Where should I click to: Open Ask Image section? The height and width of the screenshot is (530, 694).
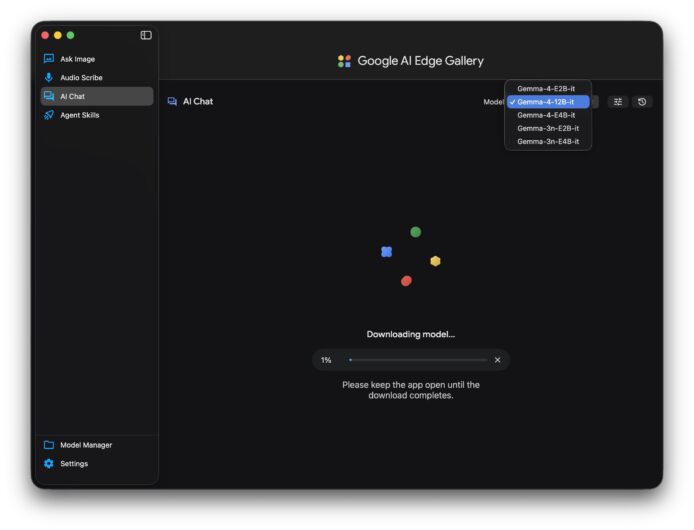coord(97,59)
